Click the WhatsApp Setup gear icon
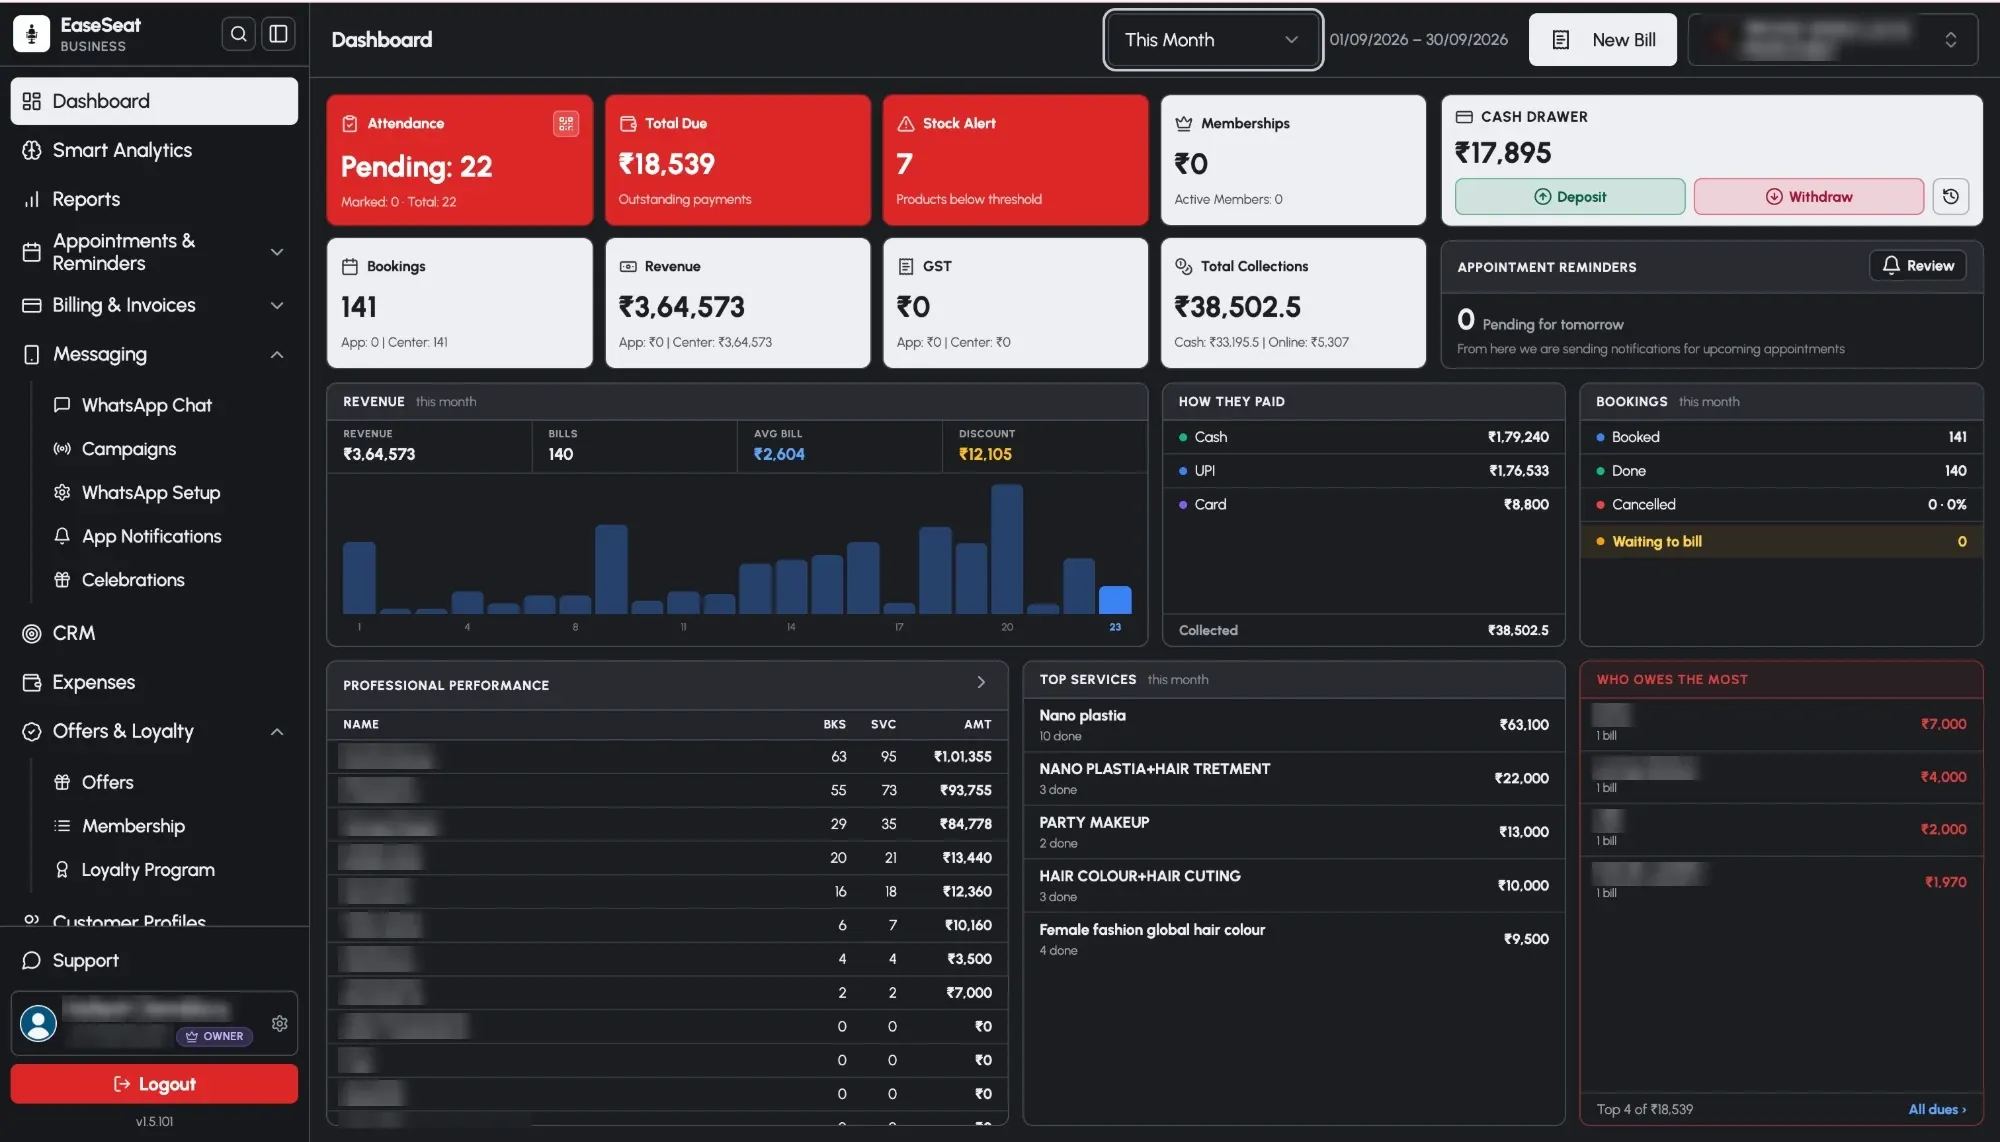Image resolution: width=2000 pixels, height=1142 pixels. click(x=62, y=492)
